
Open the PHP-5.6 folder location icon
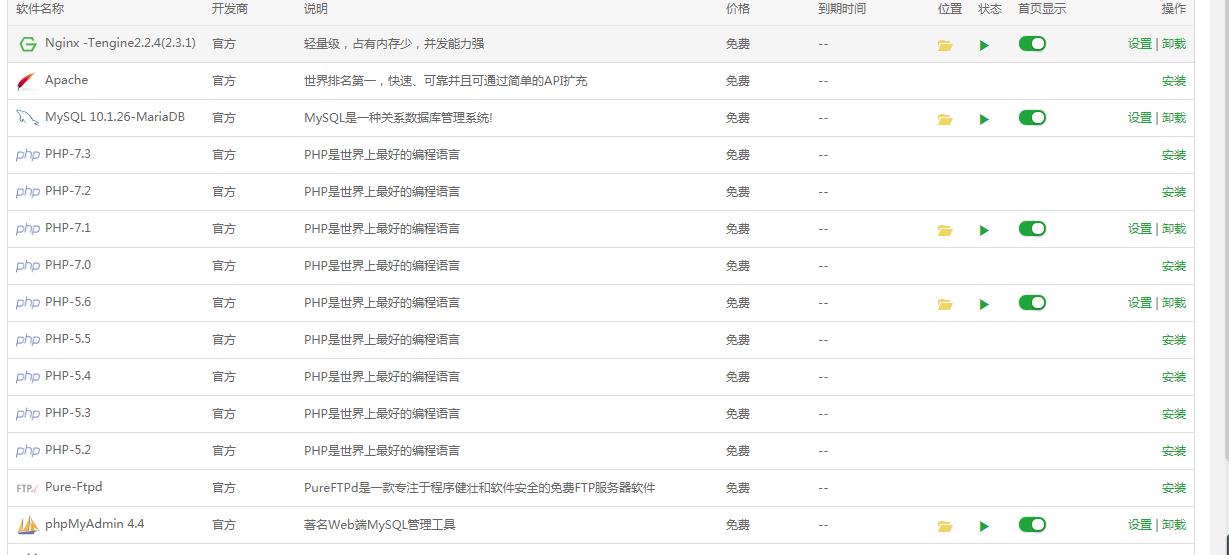945,304
